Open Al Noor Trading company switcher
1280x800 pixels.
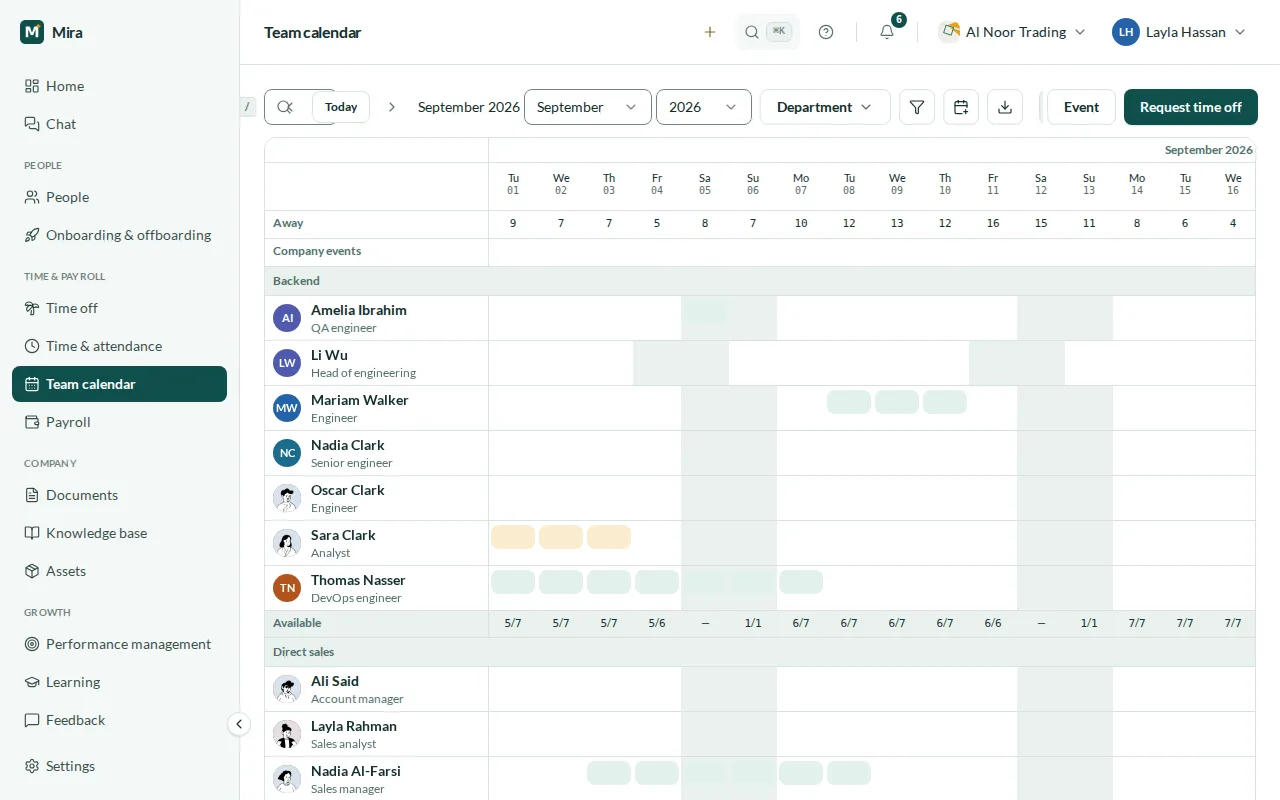tap(1012, 32)
